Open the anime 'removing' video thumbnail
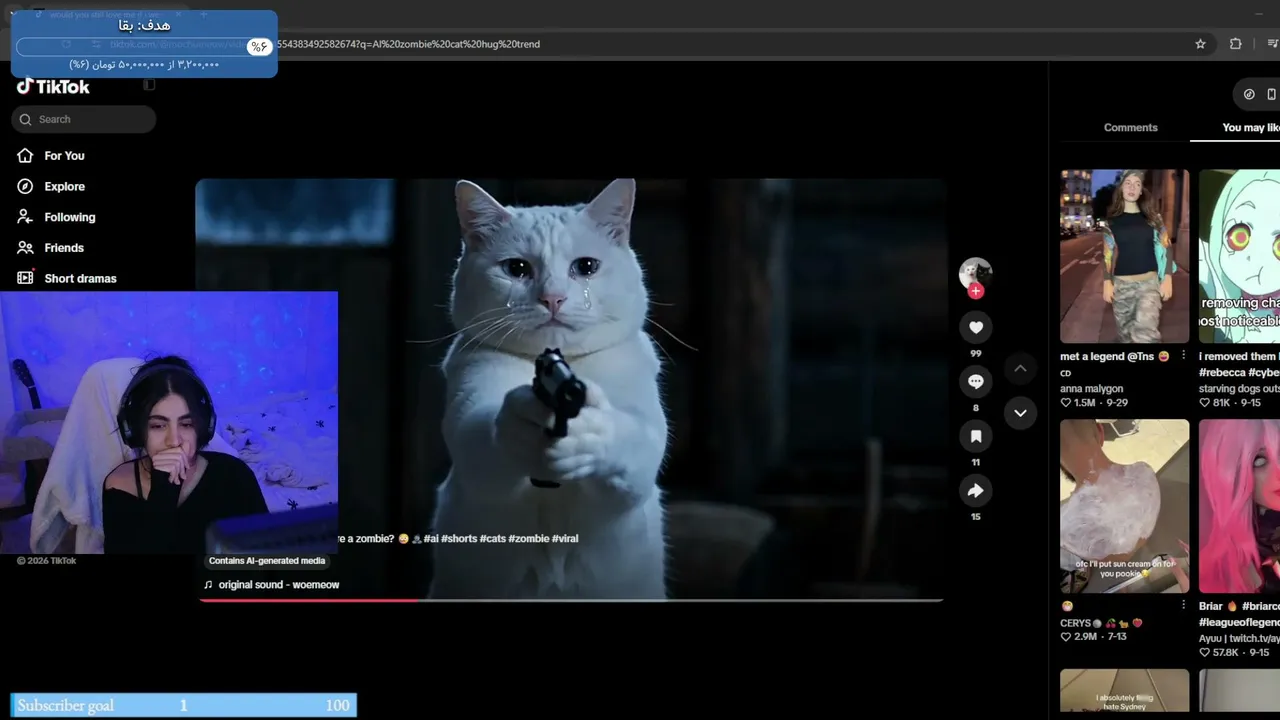 point(1239,256)
